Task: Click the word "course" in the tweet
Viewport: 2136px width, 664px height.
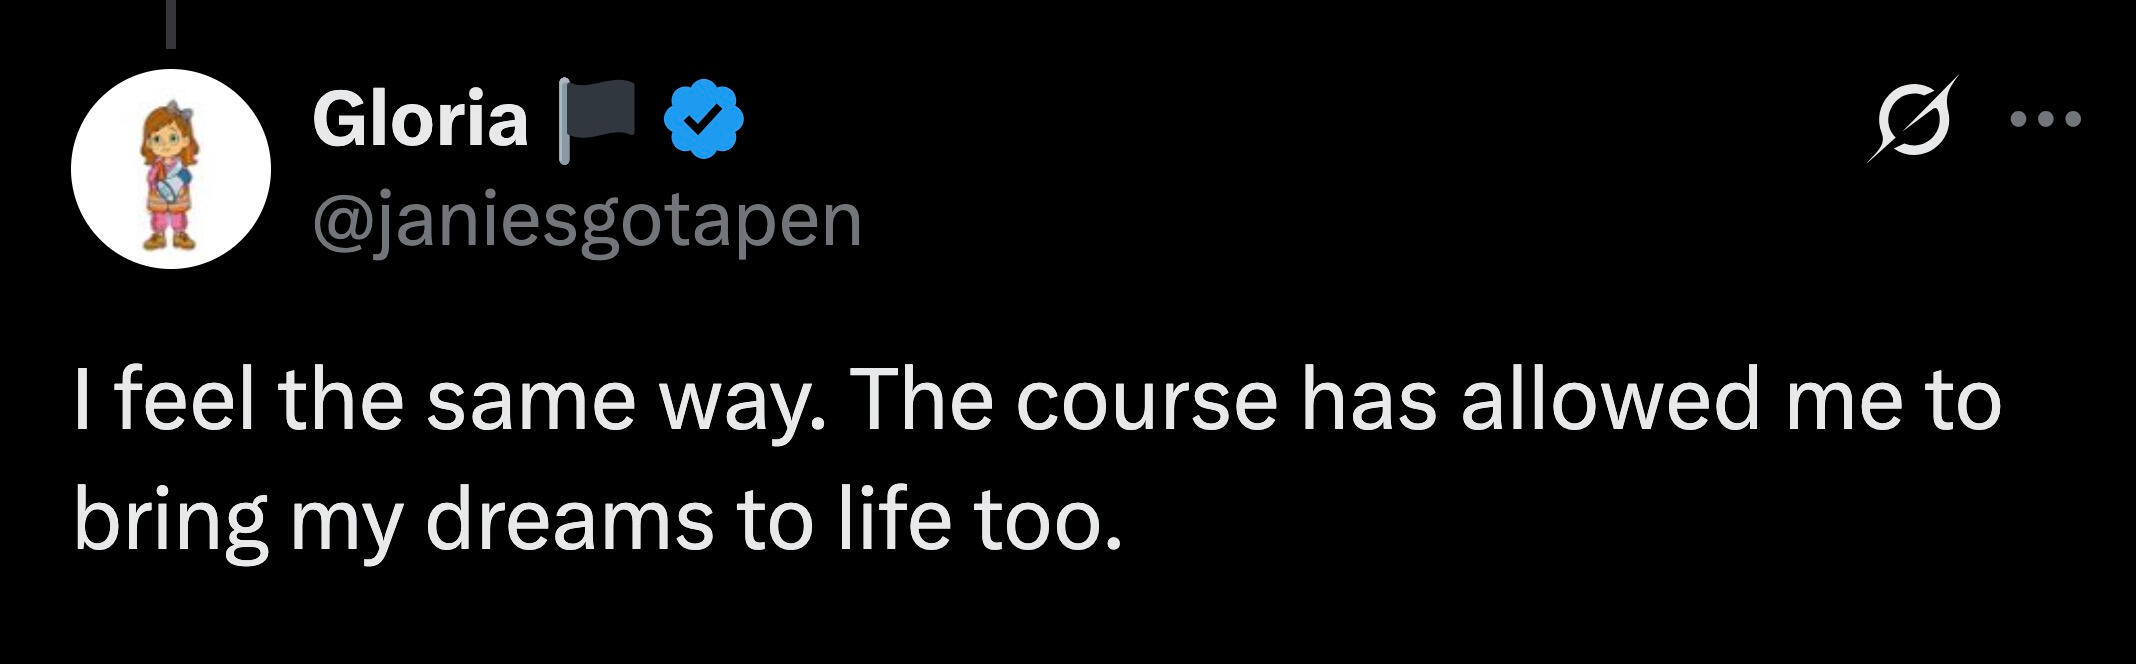Action: pos(1147,401)
